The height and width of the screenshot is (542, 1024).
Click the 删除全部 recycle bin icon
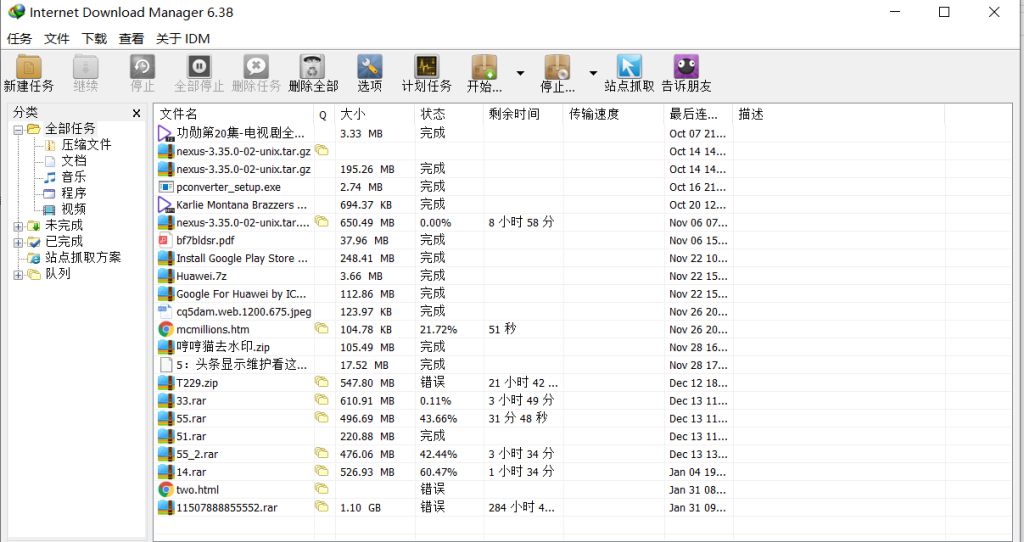[313, 67]
